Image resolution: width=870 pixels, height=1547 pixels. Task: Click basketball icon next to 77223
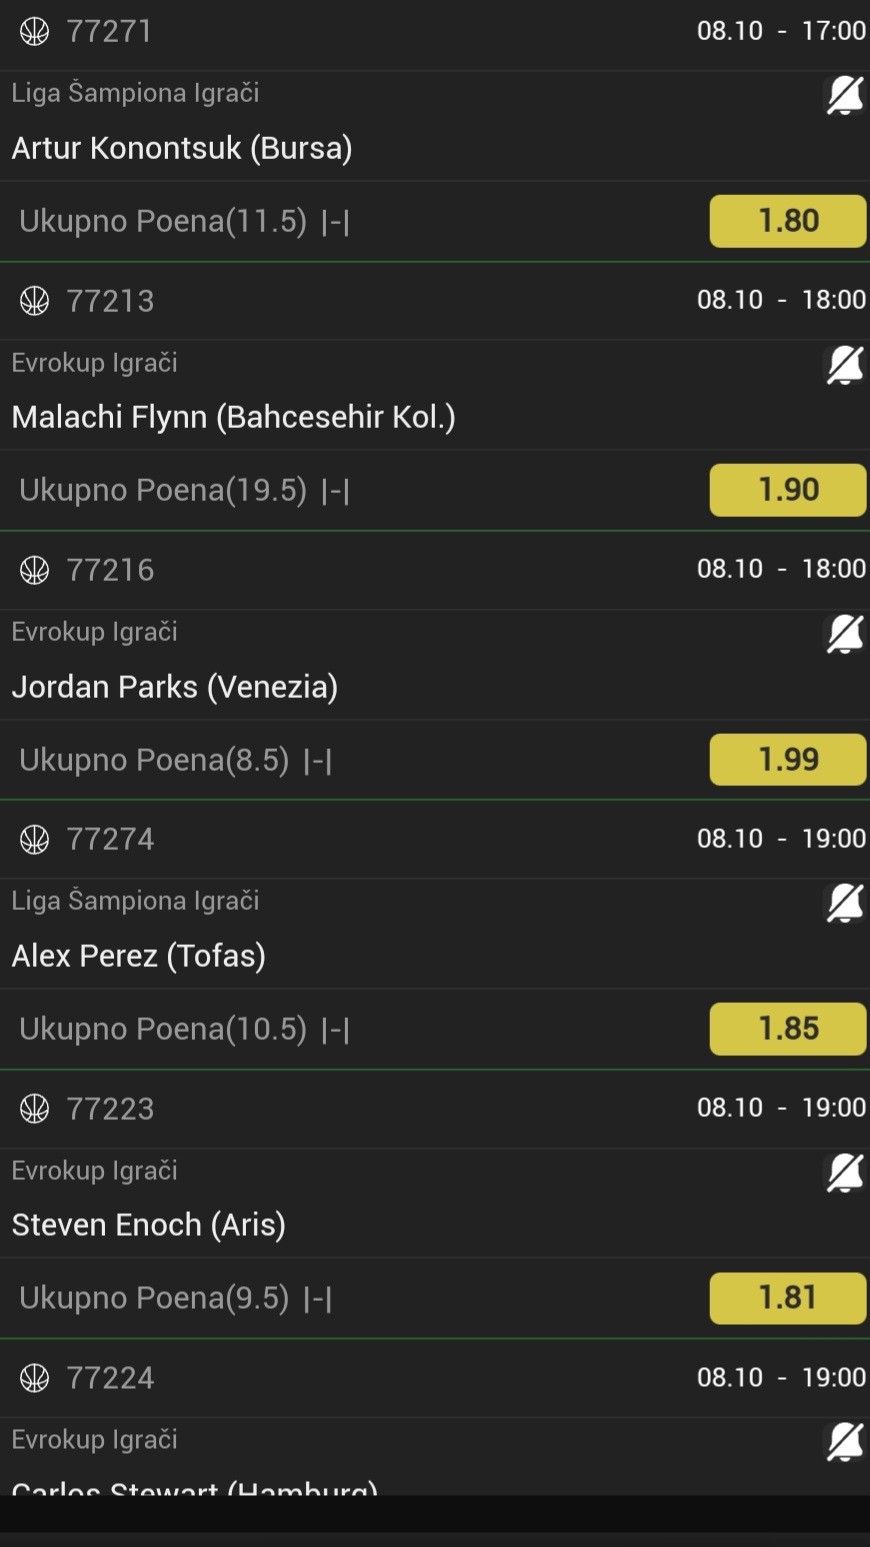point(35,1108)
